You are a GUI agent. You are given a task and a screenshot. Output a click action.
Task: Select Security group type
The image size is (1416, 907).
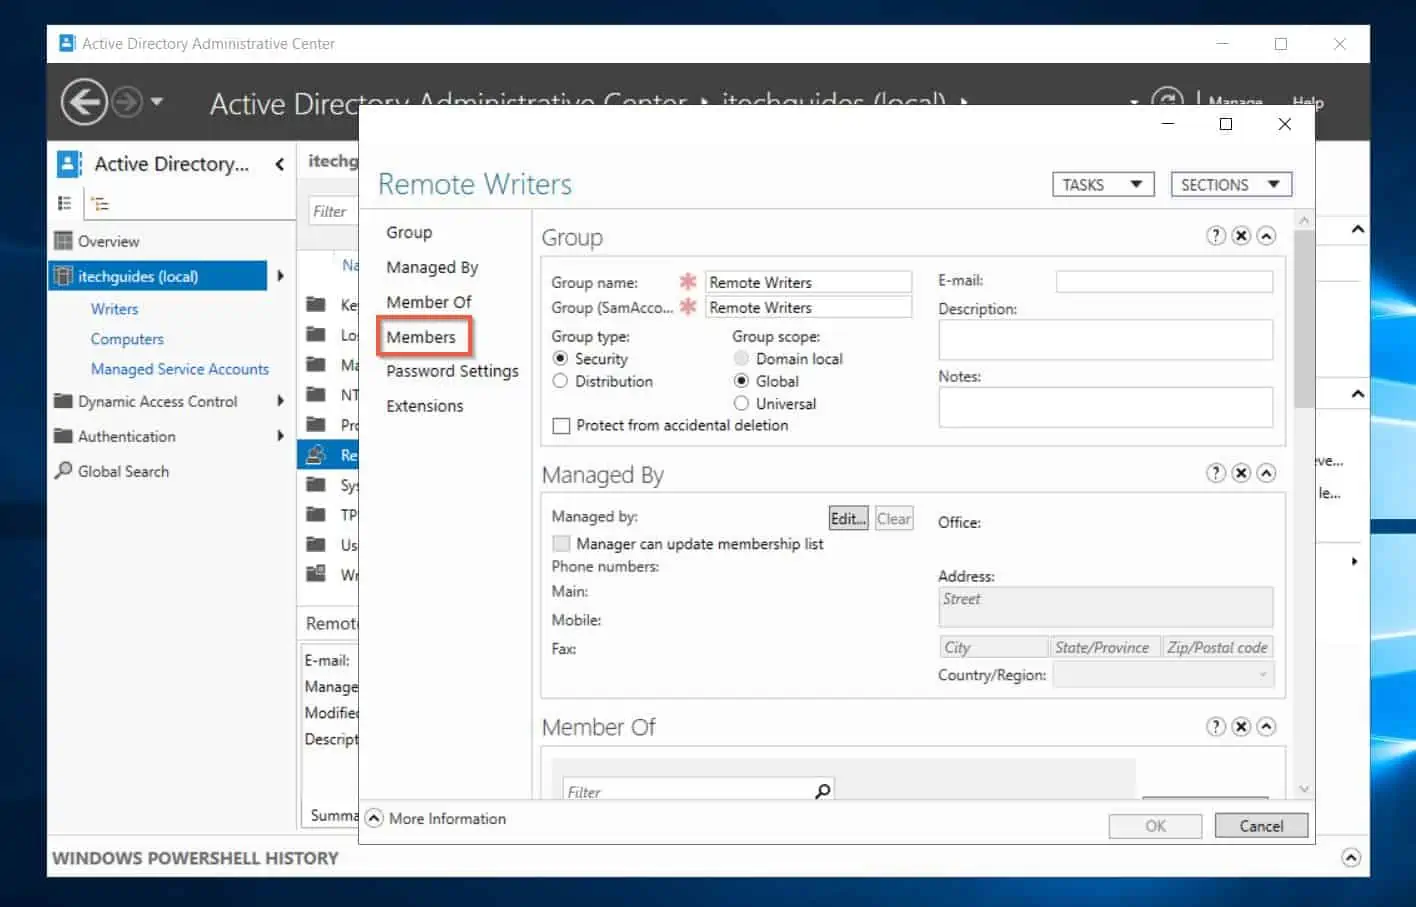tap(560, 358)
